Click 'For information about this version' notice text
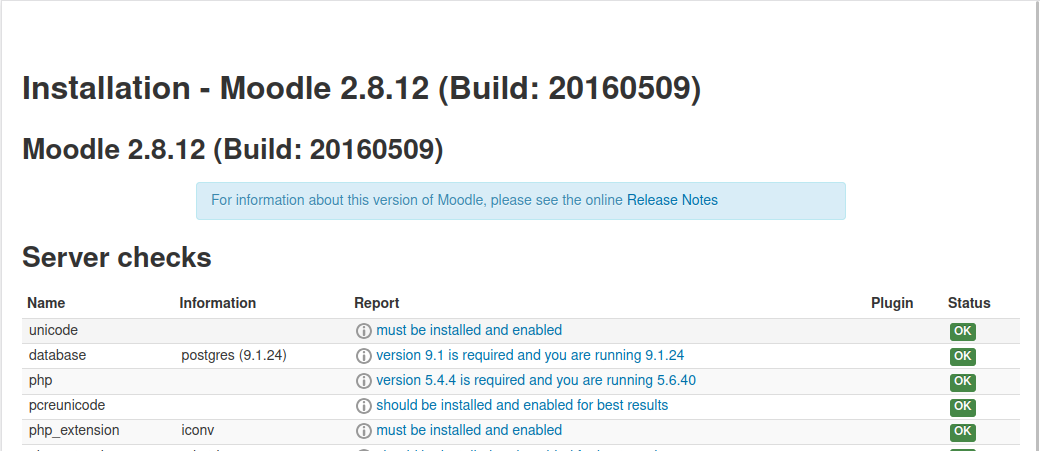 click(417, 200)
